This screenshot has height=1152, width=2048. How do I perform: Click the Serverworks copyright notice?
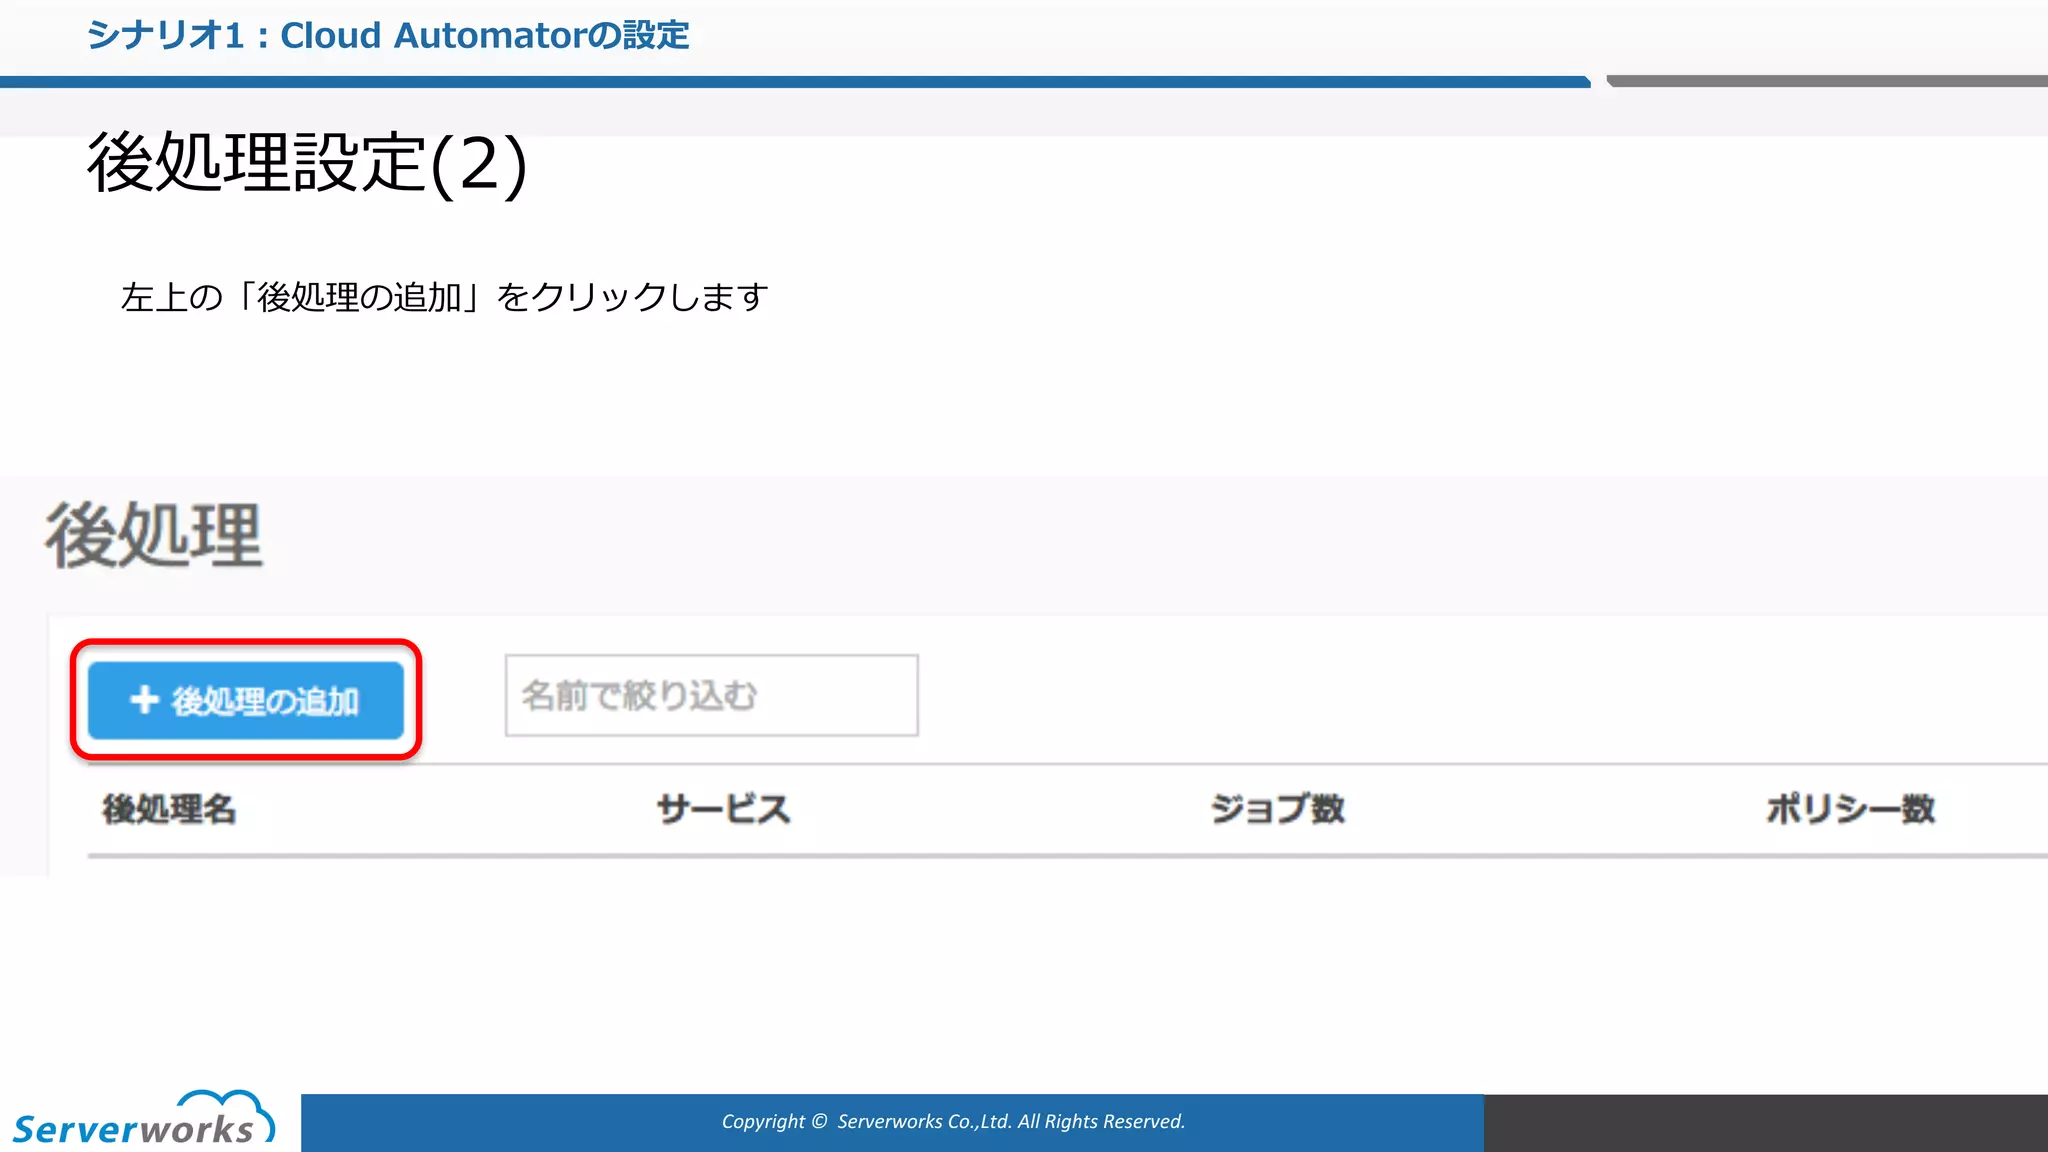pos(953,1121)
